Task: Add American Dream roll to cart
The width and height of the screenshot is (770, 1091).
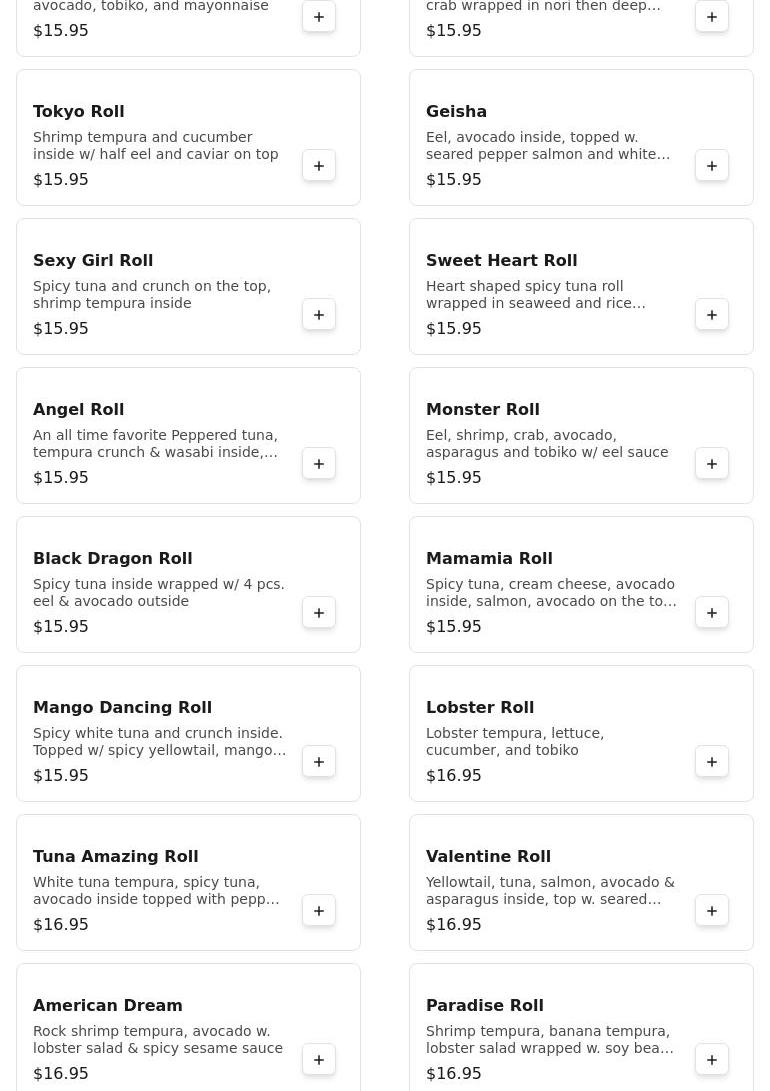Action: [x=319, y=1060]
